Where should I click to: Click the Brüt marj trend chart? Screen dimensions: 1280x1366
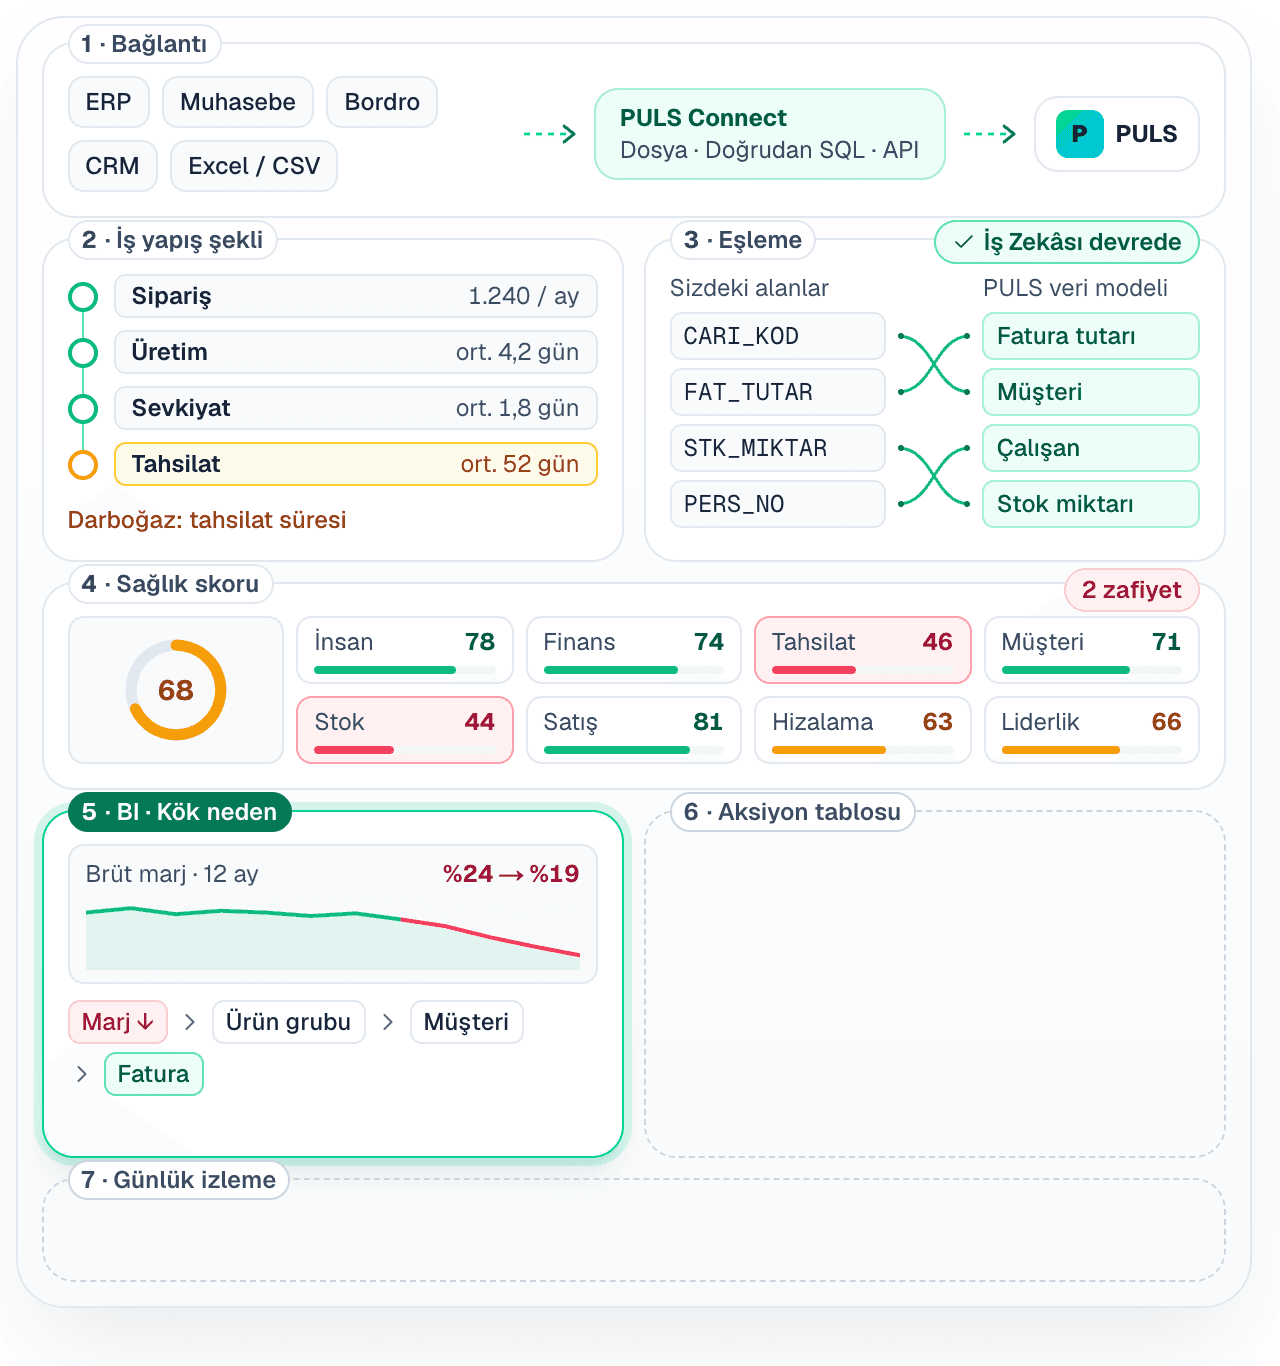(333, 938)
